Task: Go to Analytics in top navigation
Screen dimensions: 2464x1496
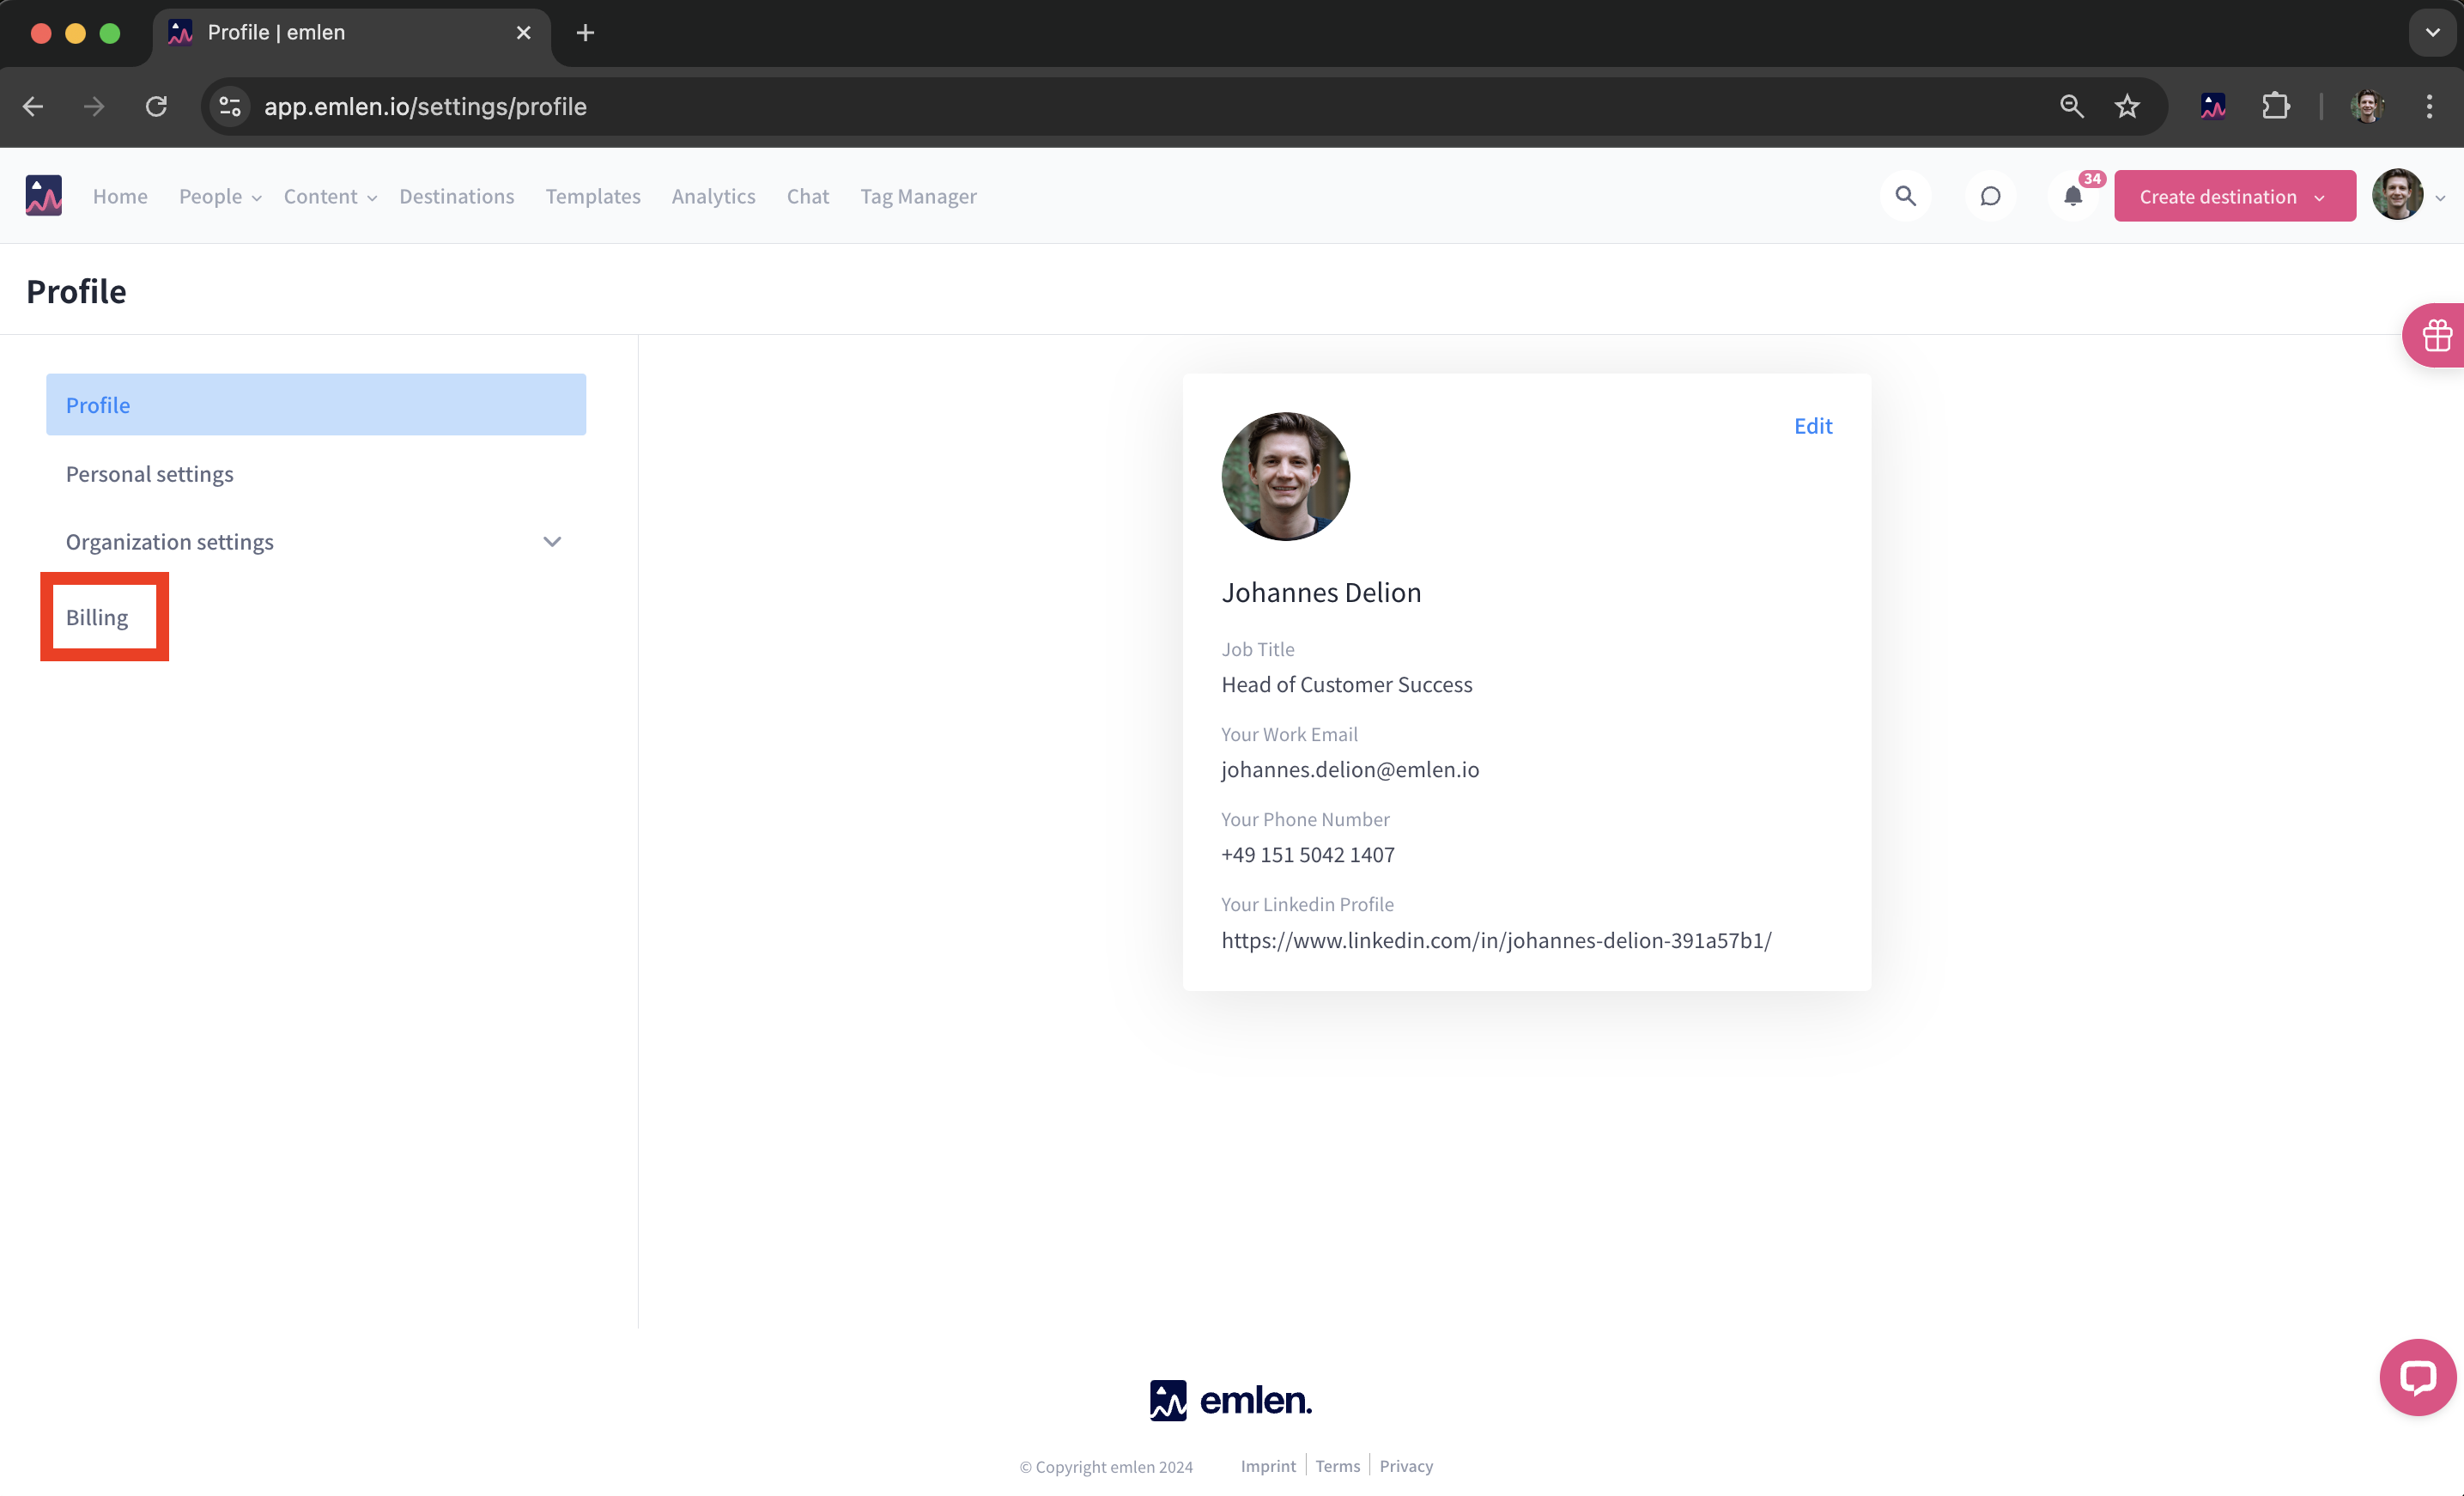Action: (x=713, y=197)
